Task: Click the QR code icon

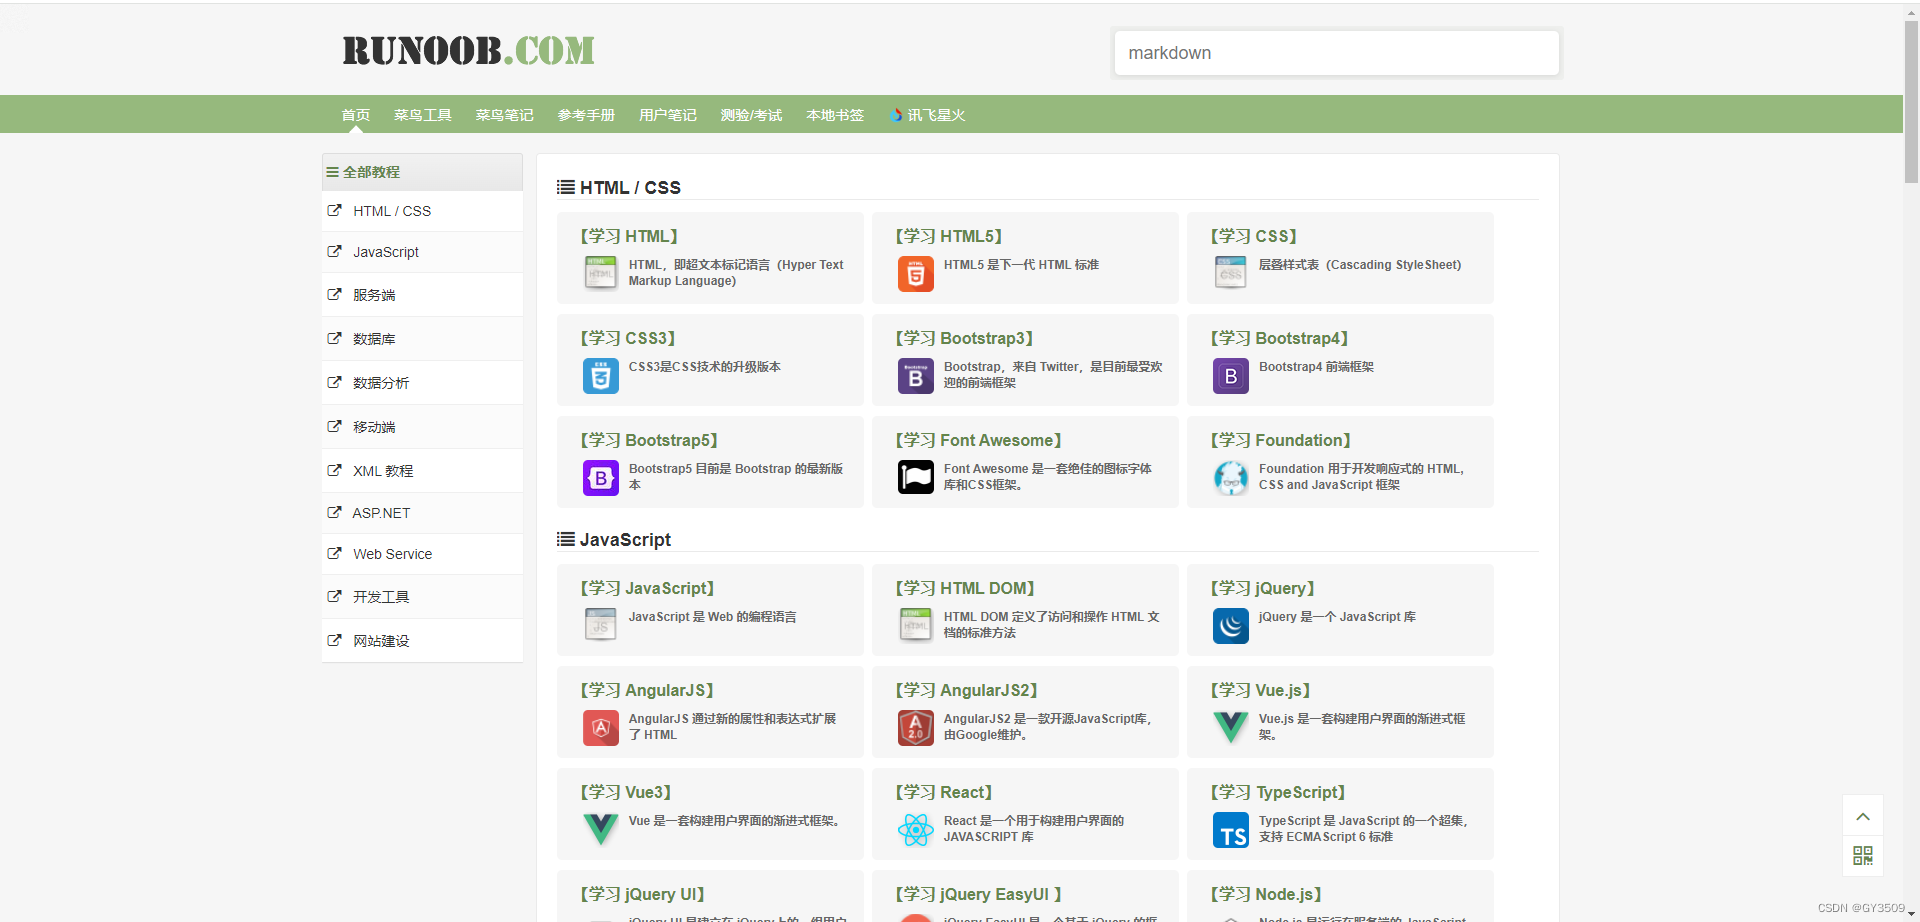Action: (x=1862, y=855)
